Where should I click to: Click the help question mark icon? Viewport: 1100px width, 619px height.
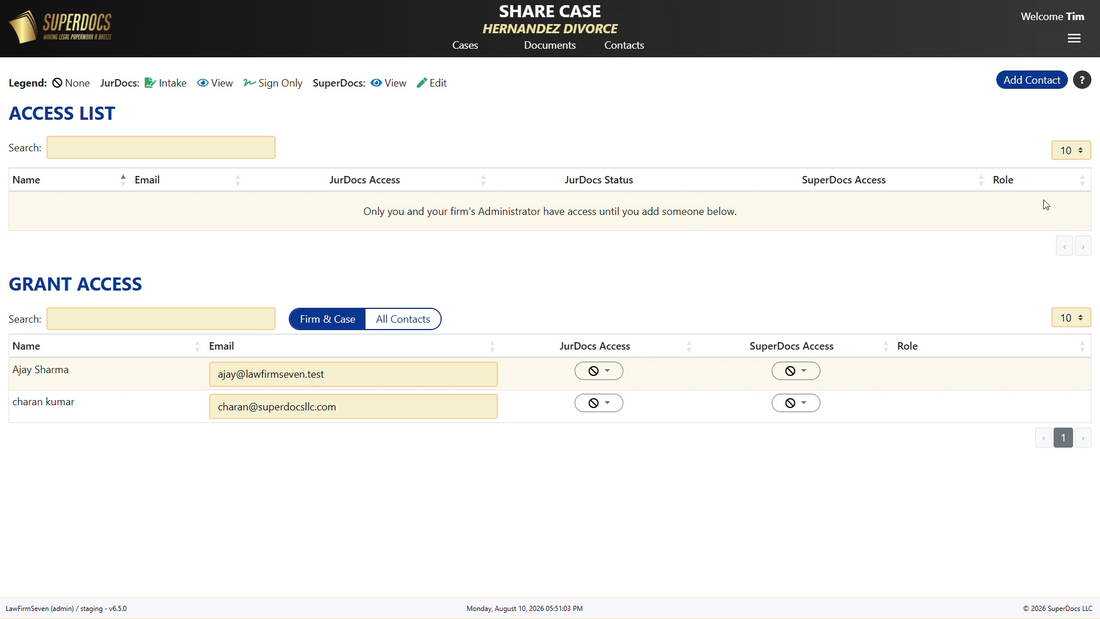[1082, 80]
